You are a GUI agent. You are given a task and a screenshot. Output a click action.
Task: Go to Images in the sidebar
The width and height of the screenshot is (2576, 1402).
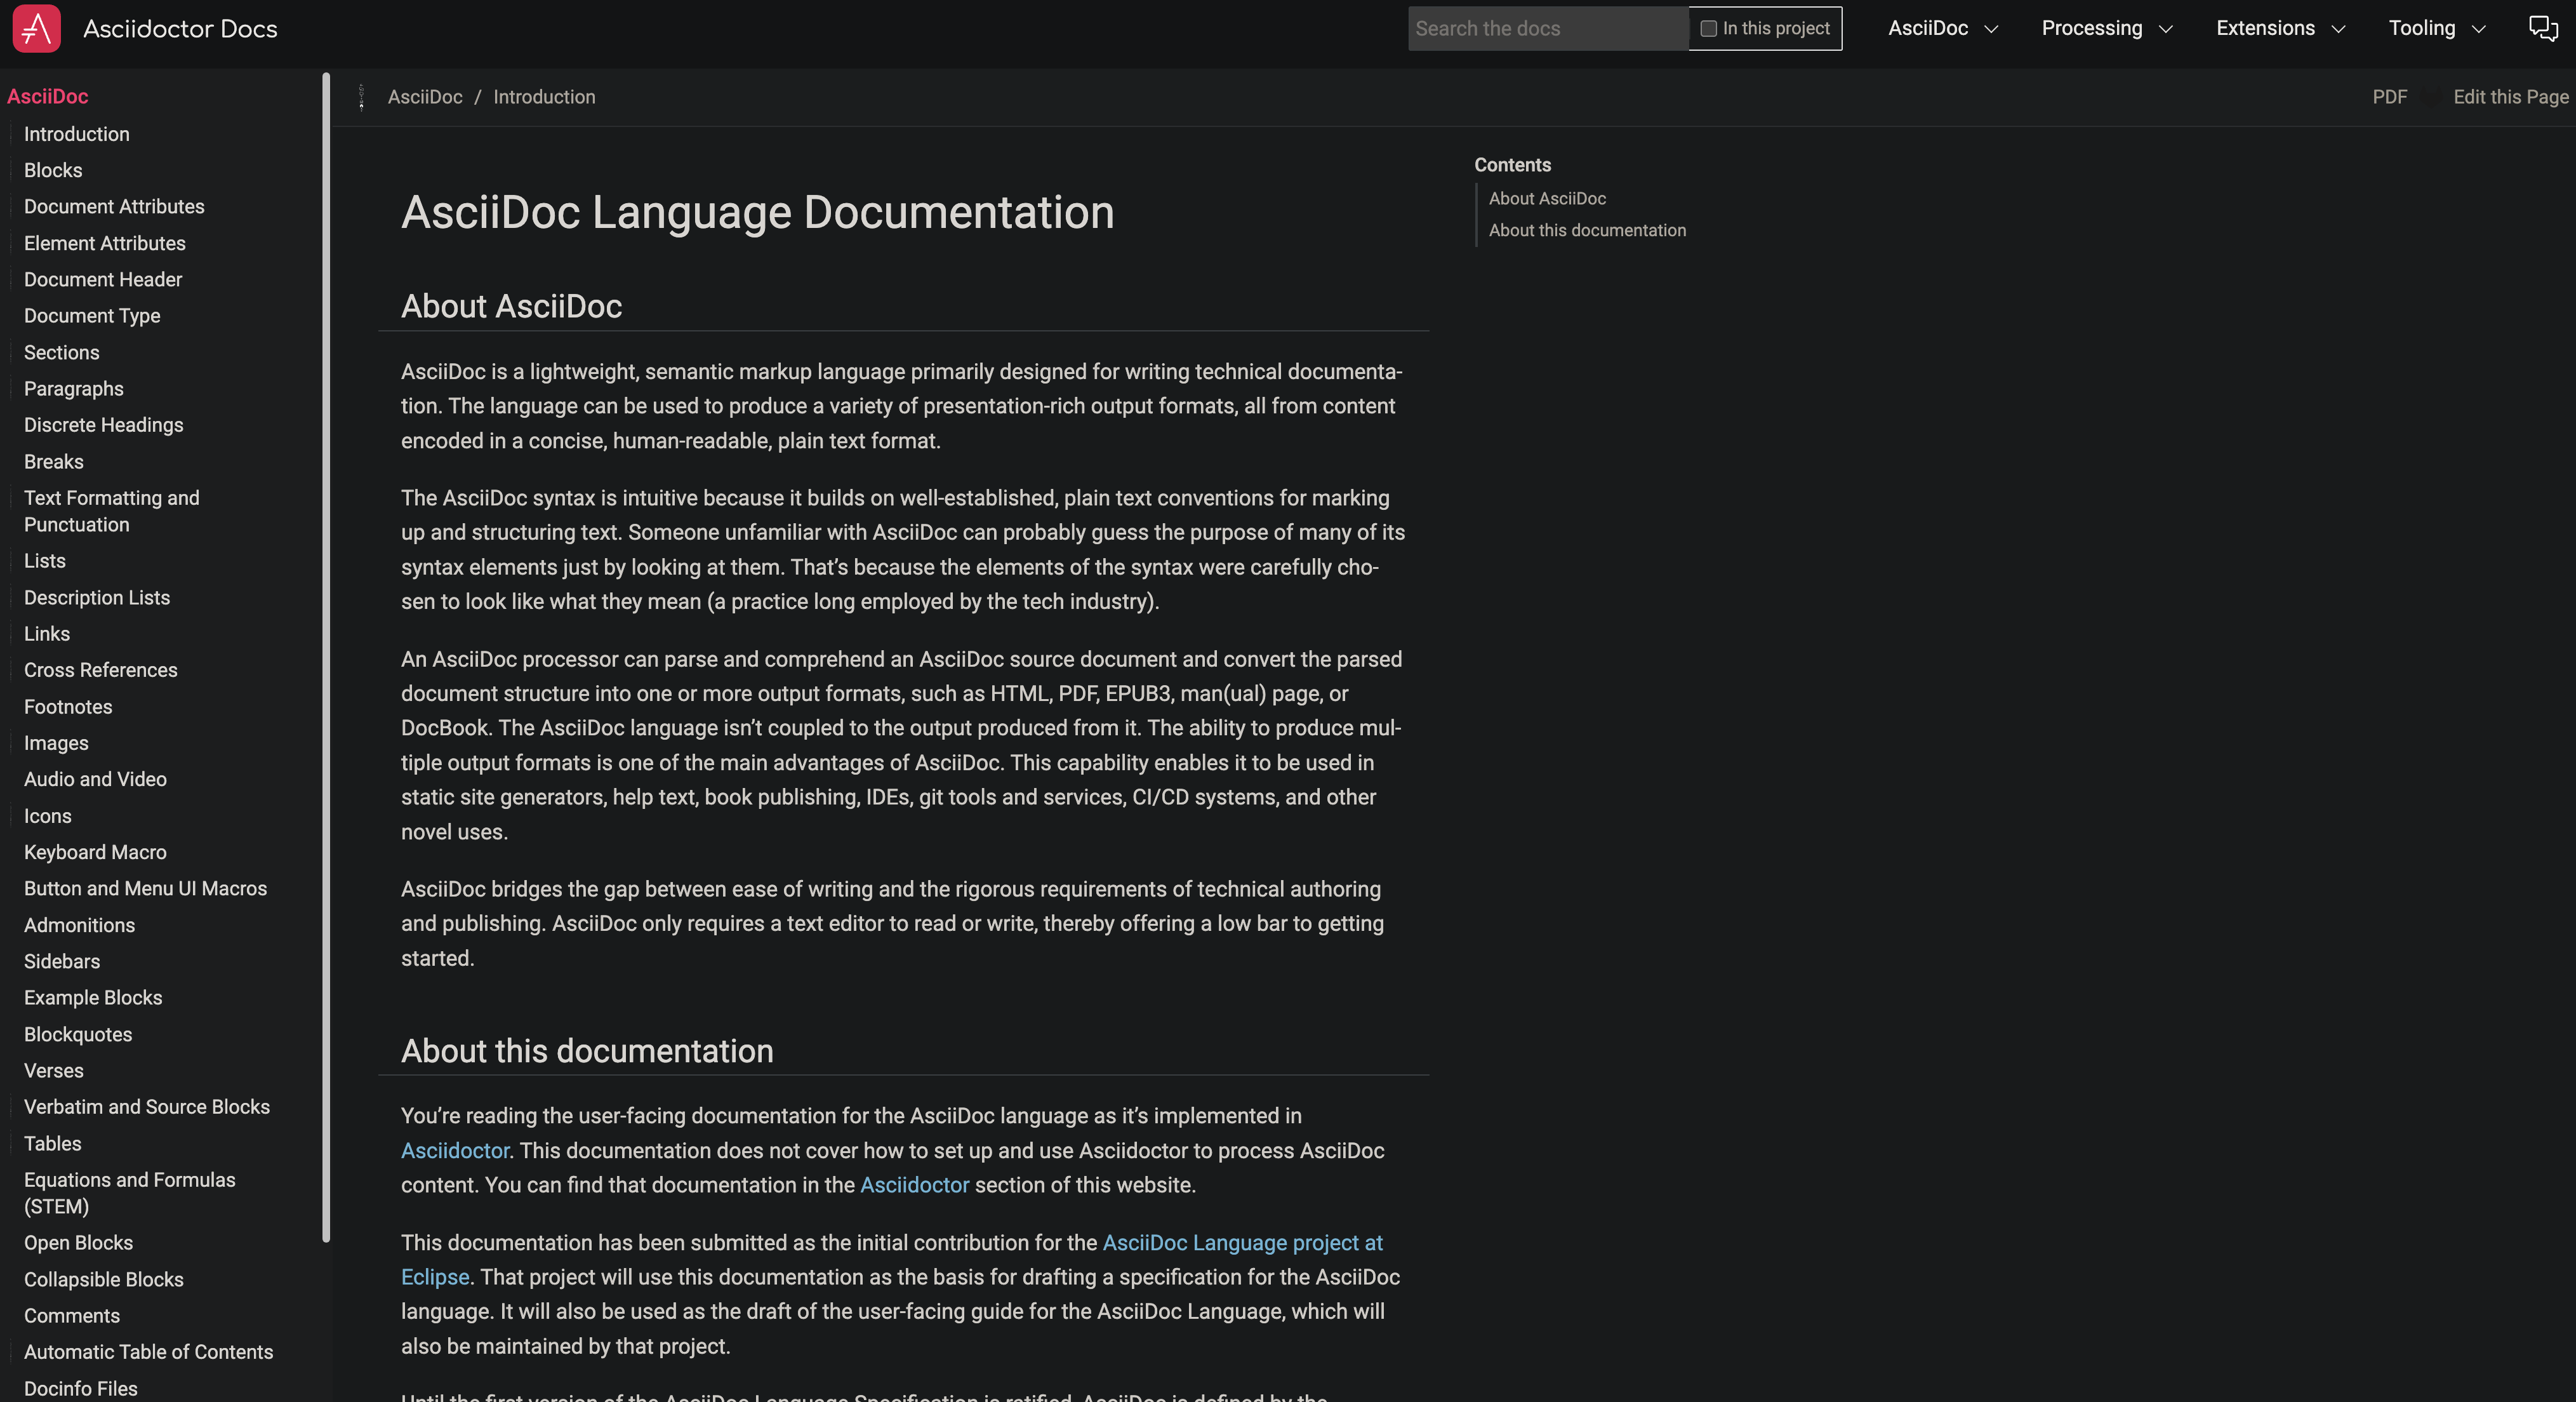coord(56,743)
